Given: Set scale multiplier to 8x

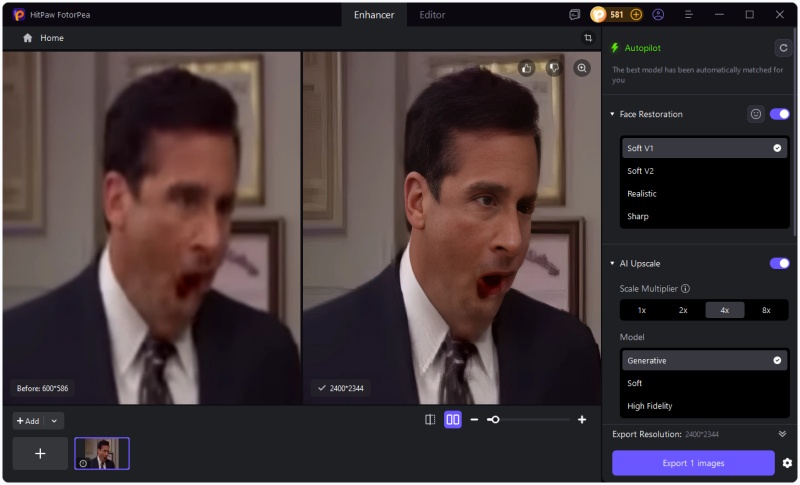Looking at the screenshot, I should pyautogui.click(x=766, y=310).
